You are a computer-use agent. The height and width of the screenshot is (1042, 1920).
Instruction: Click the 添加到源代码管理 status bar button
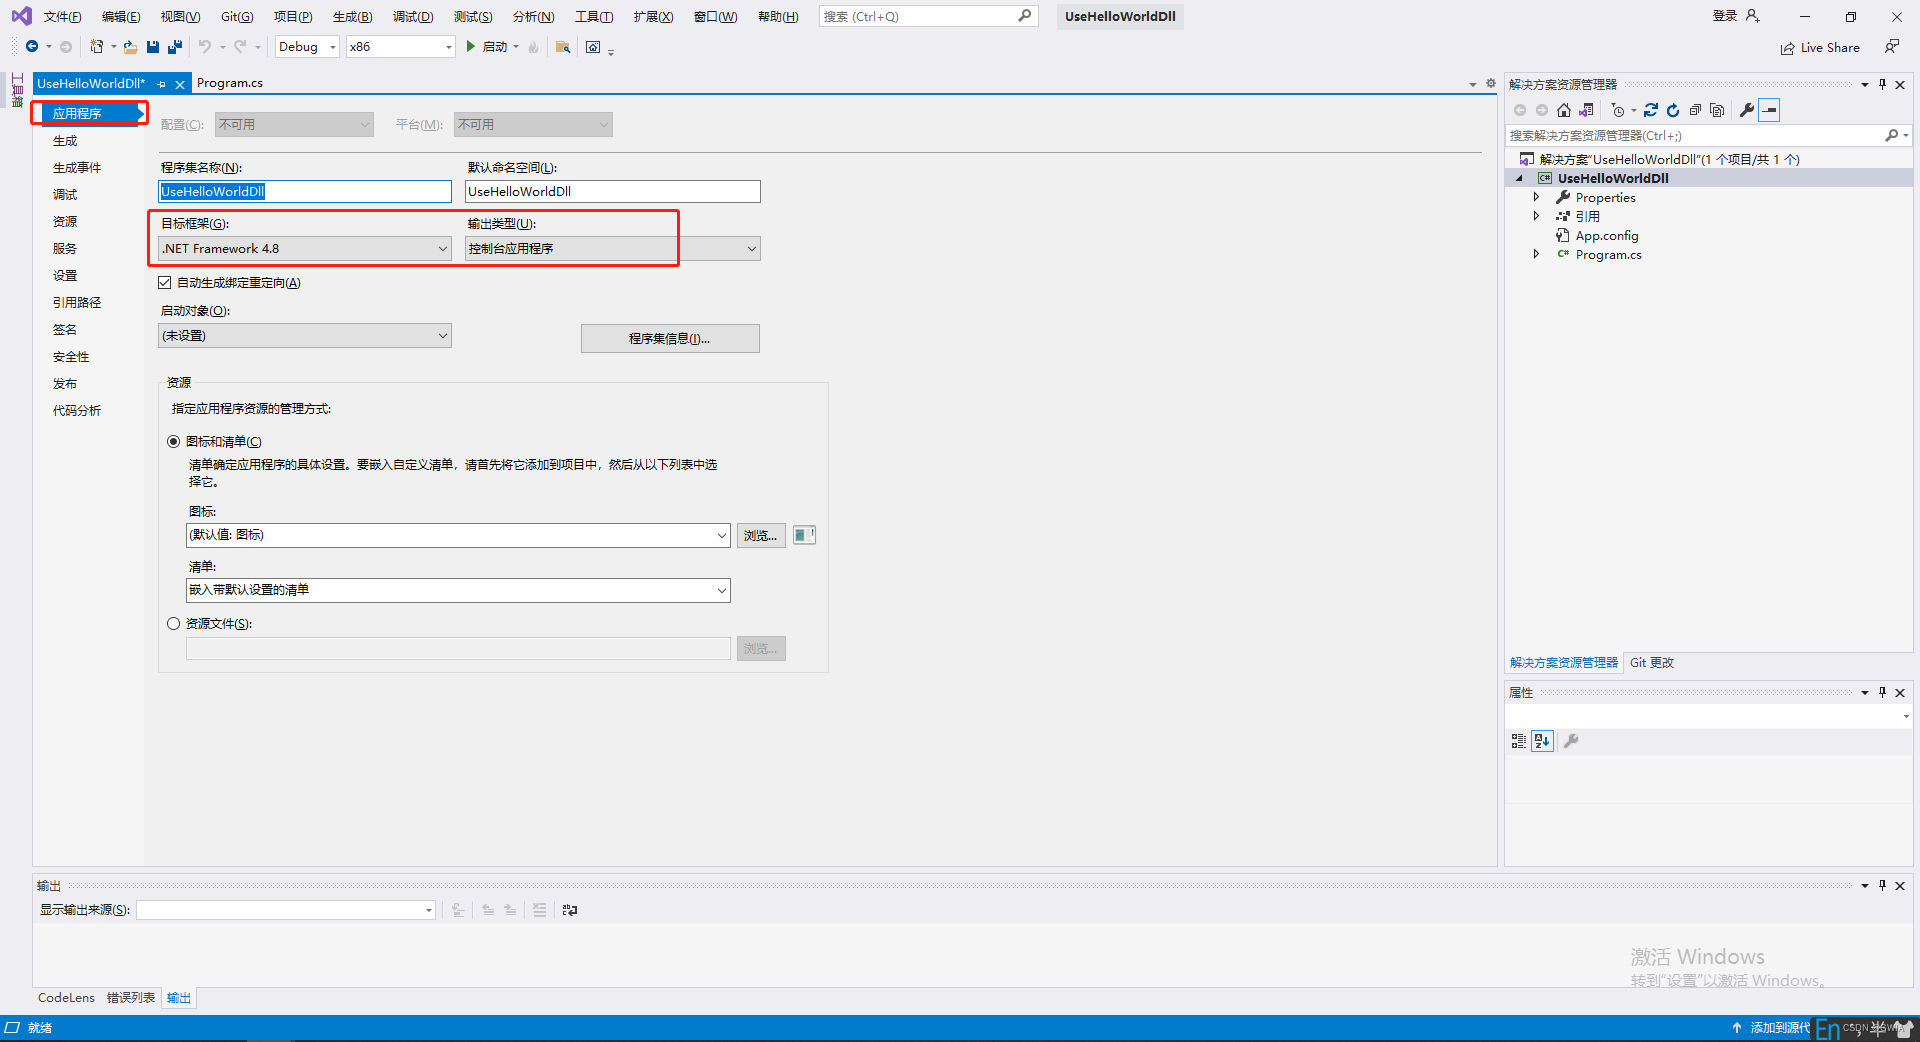pyautogui.click(x=1771, y=1028)
